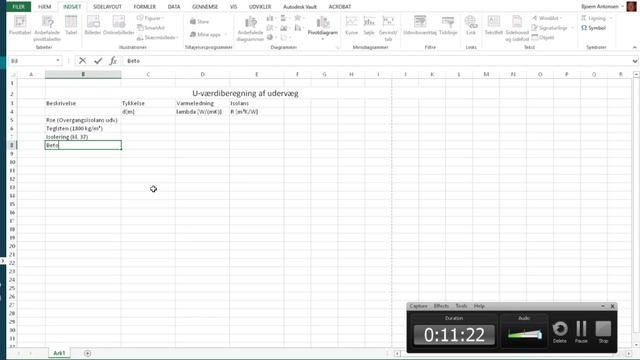
Task: Add Sidehoved og sidefod
Action: coord(517,29)
